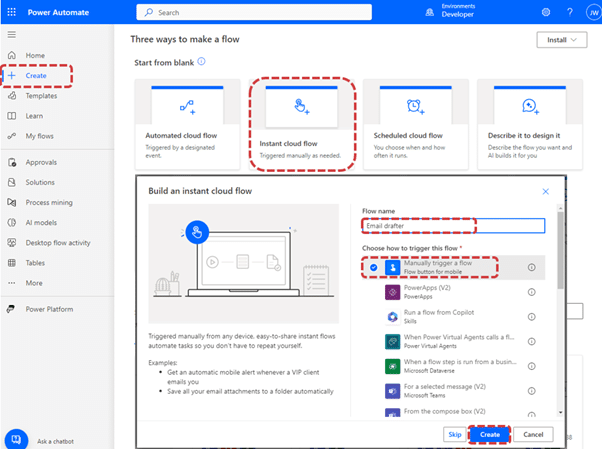Show info for Power Virtual Agents trigger
602x449 pixels.
pos(531,341)
